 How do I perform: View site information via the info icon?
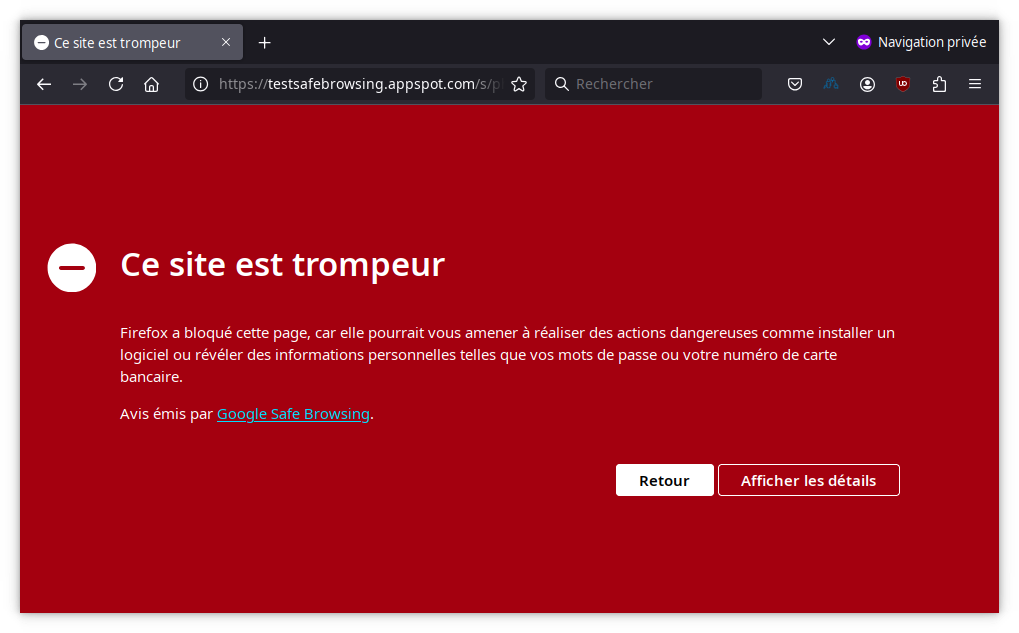click(x=200, y=84)
